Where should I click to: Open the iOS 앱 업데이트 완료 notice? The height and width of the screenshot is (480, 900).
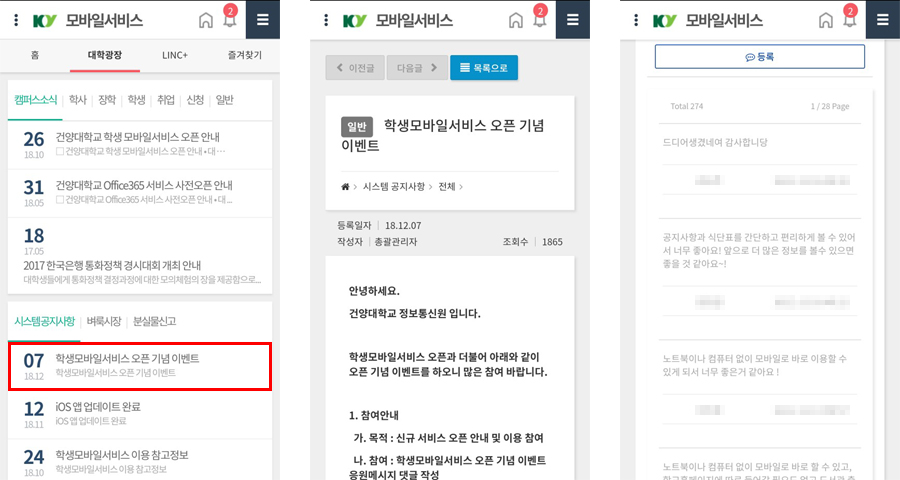coord(140,413)
